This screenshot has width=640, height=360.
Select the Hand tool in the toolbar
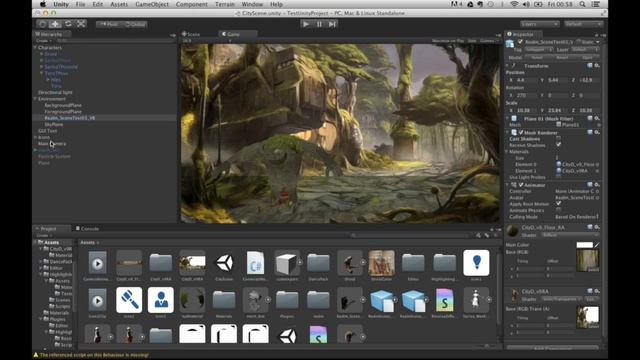coord(42,24)
